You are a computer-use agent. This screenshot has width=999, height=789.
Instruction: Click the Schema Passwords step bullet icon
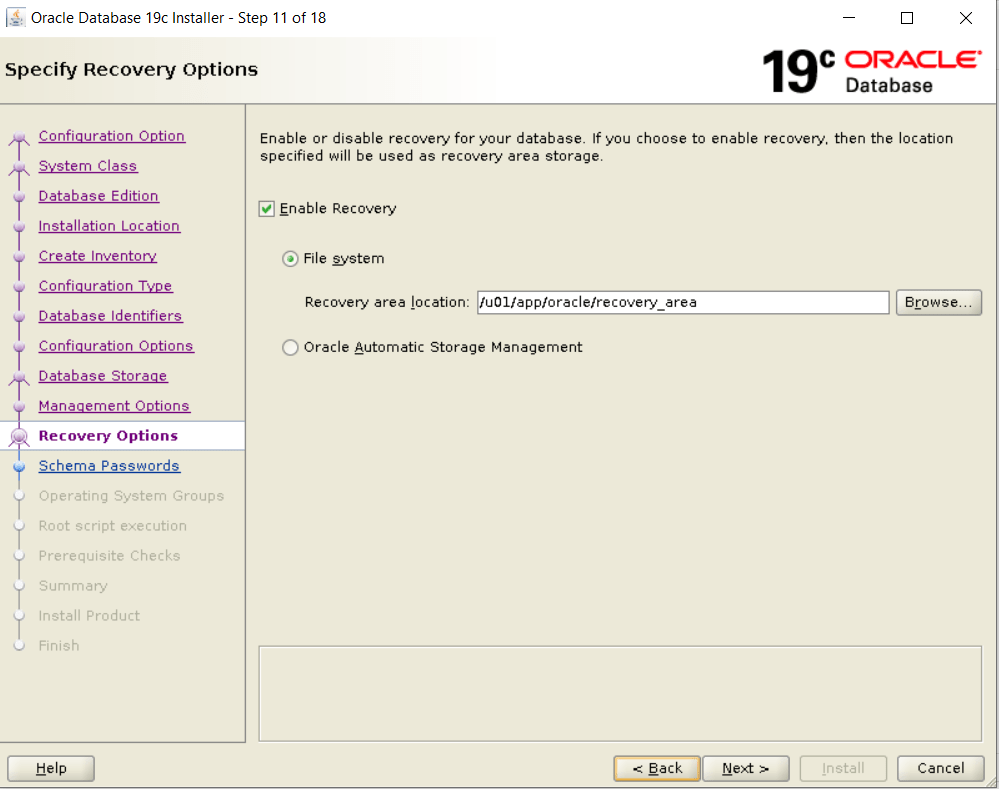tap(18, 466)
